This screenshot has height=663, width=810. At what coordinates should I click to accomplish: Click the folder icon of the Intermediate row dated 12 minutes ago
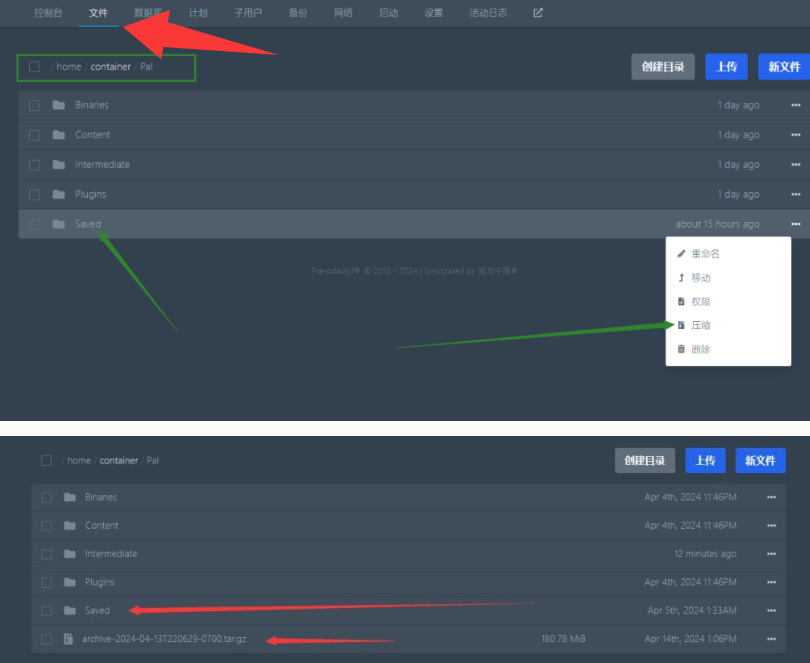69,554
